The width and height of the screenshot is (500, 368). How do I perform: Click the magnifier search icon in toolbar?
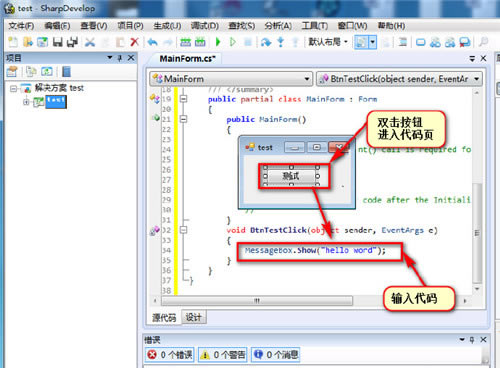pyautogui.click(x=483, y=42)
